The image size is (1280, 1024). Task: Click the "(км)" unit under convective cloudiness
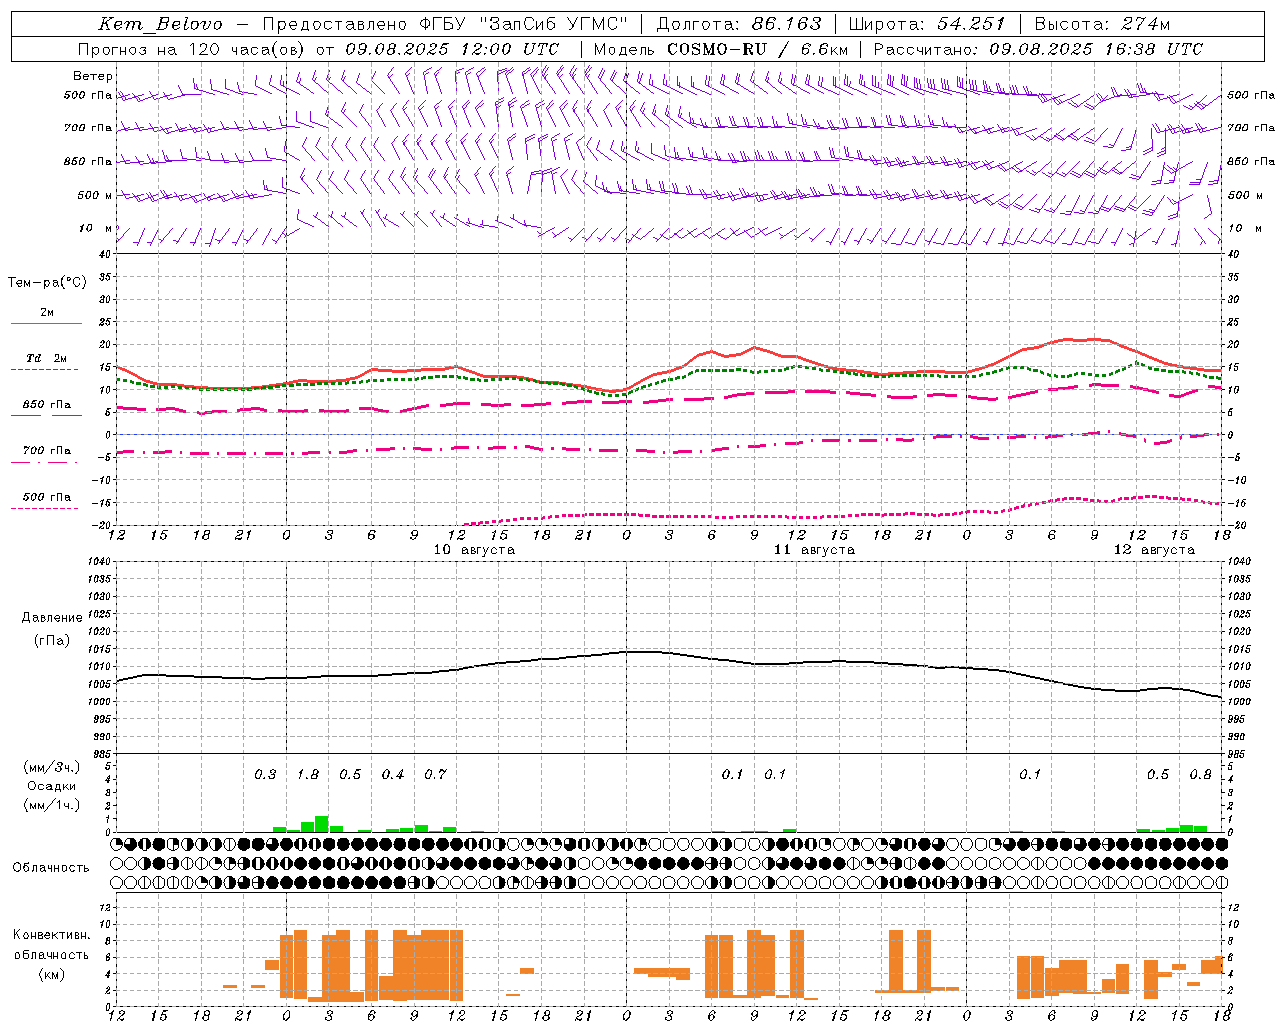[x=51, y=974]
